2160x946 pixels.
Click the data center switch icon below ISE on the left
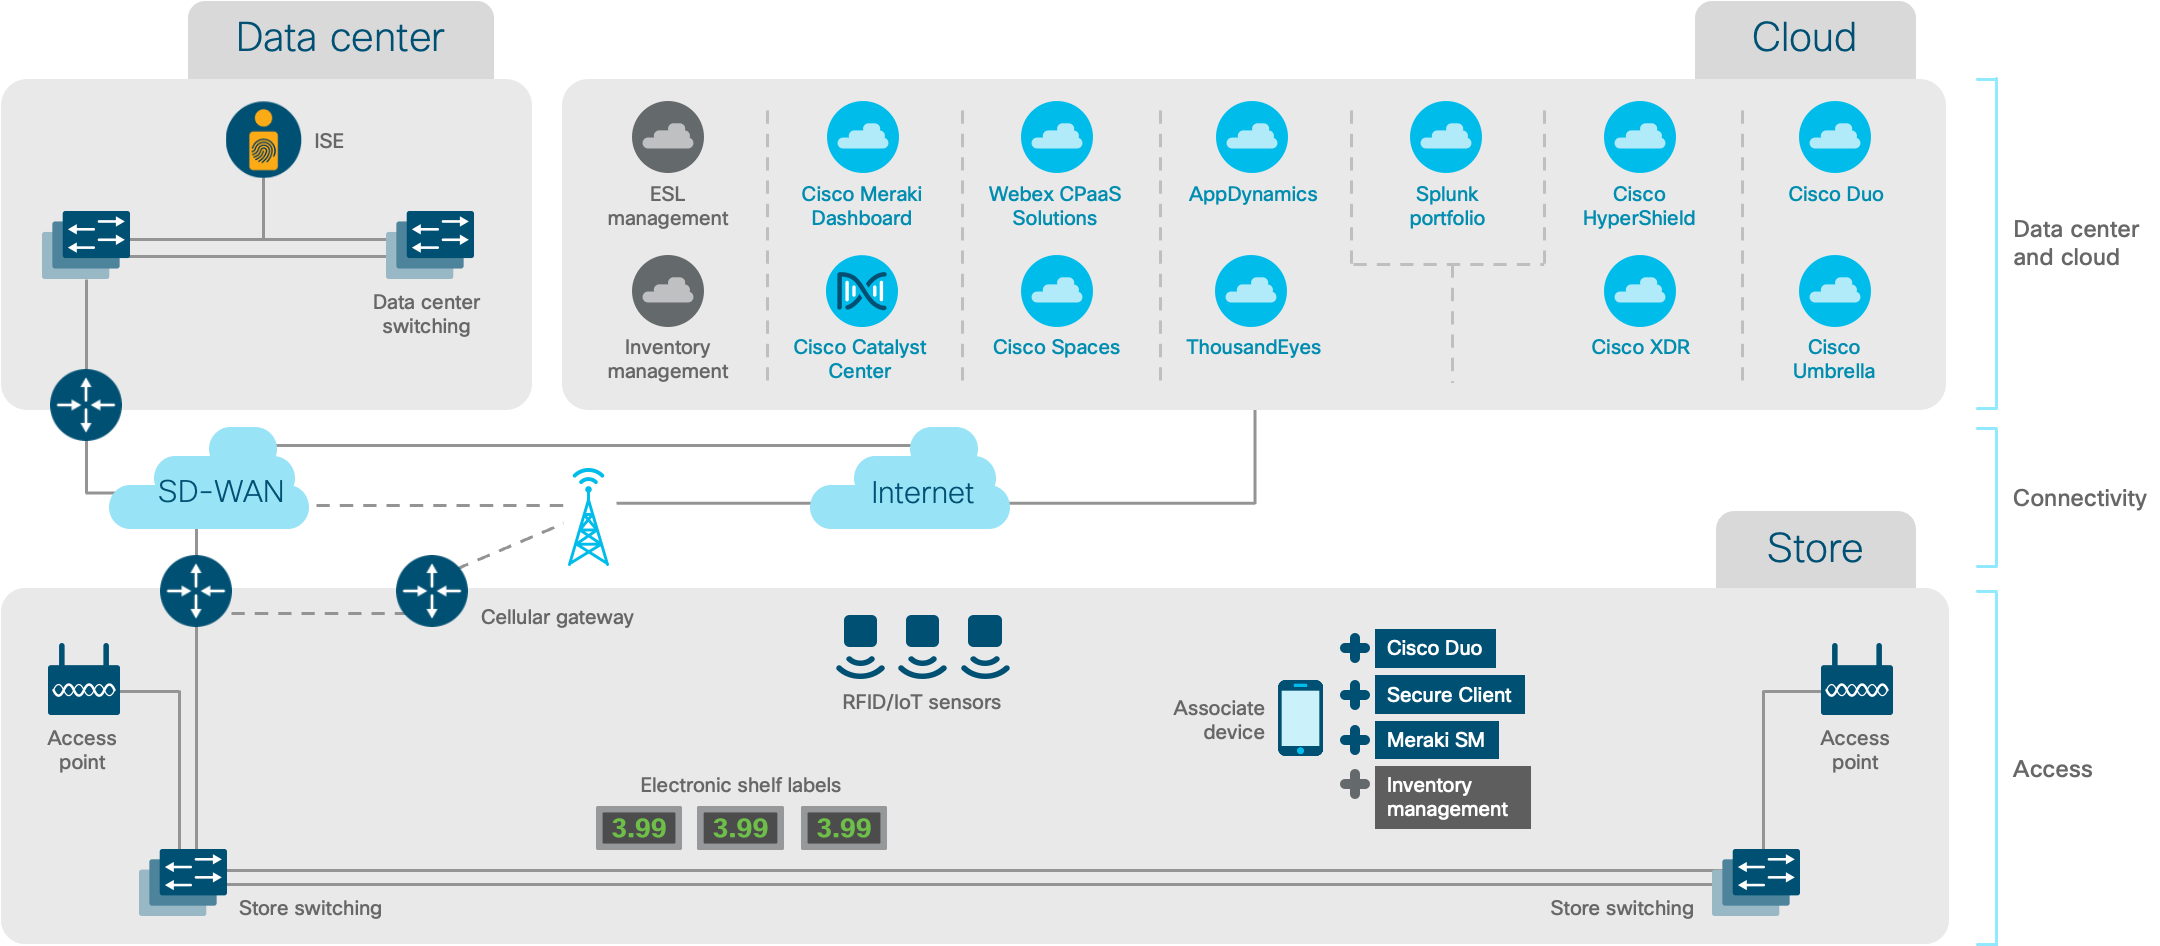coord(87,244)
